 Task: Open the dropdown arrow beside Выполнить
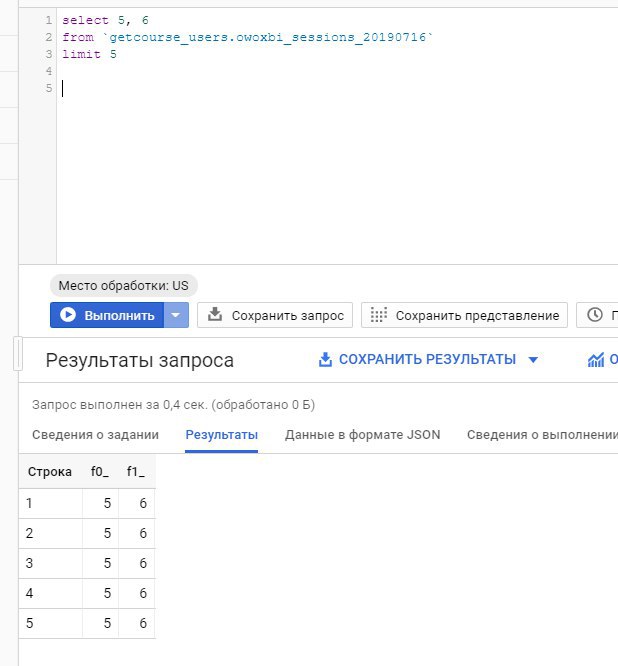click(176, 315)
